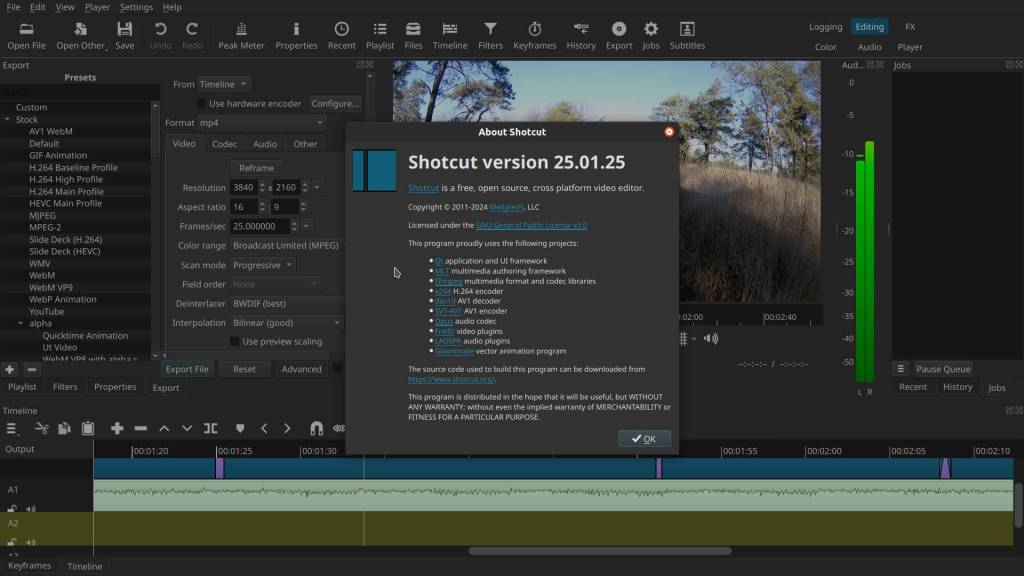1024x576 pixels.
Task: Open the Interpolation Bilinear dropdown
Action: [x=287, y=323]
